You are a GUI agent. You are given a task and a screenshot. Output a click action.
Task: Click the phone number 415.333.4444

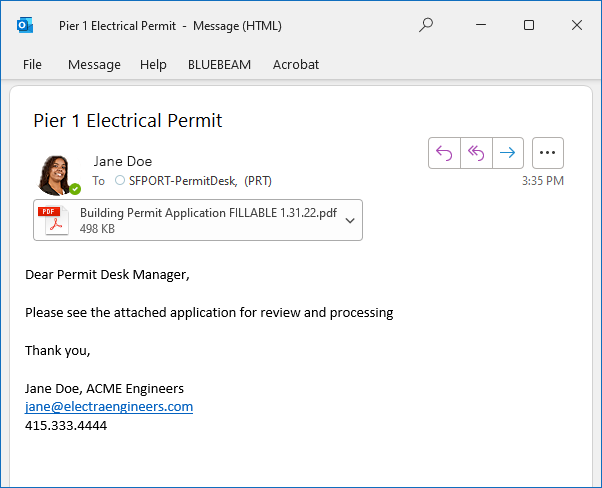coord(66,425)
